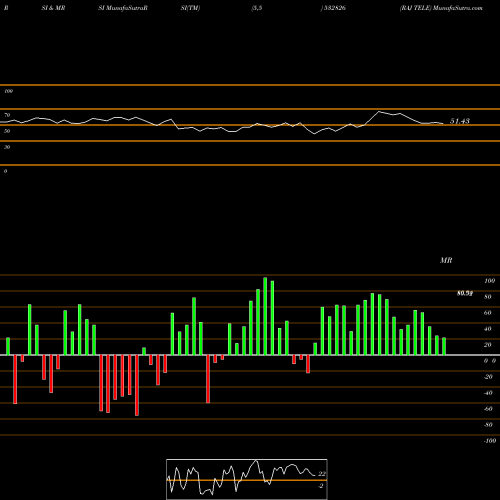Viewport: 500px width, 500px height.
Task: Click the 20 label on MR axis
Action: 487,345
